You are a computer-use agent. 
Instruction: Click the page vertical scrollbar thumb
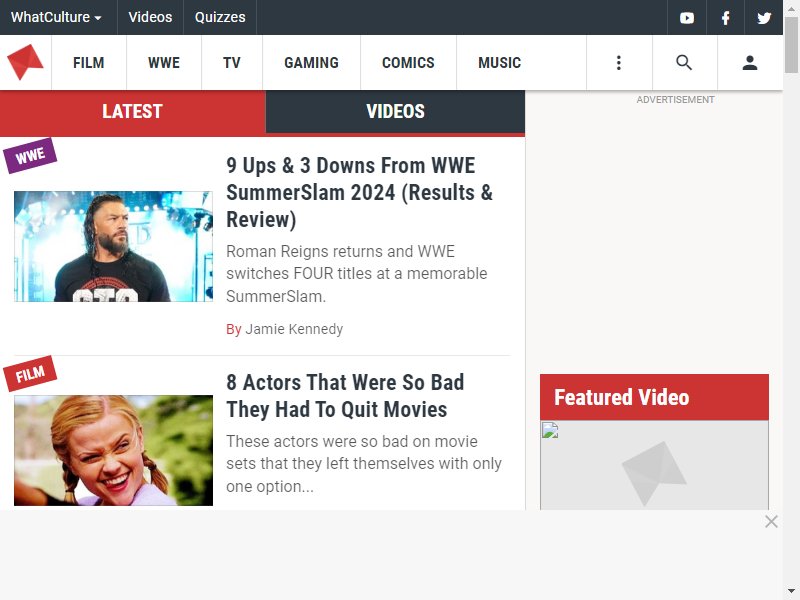pyautogui.click(x=791, y=45)
